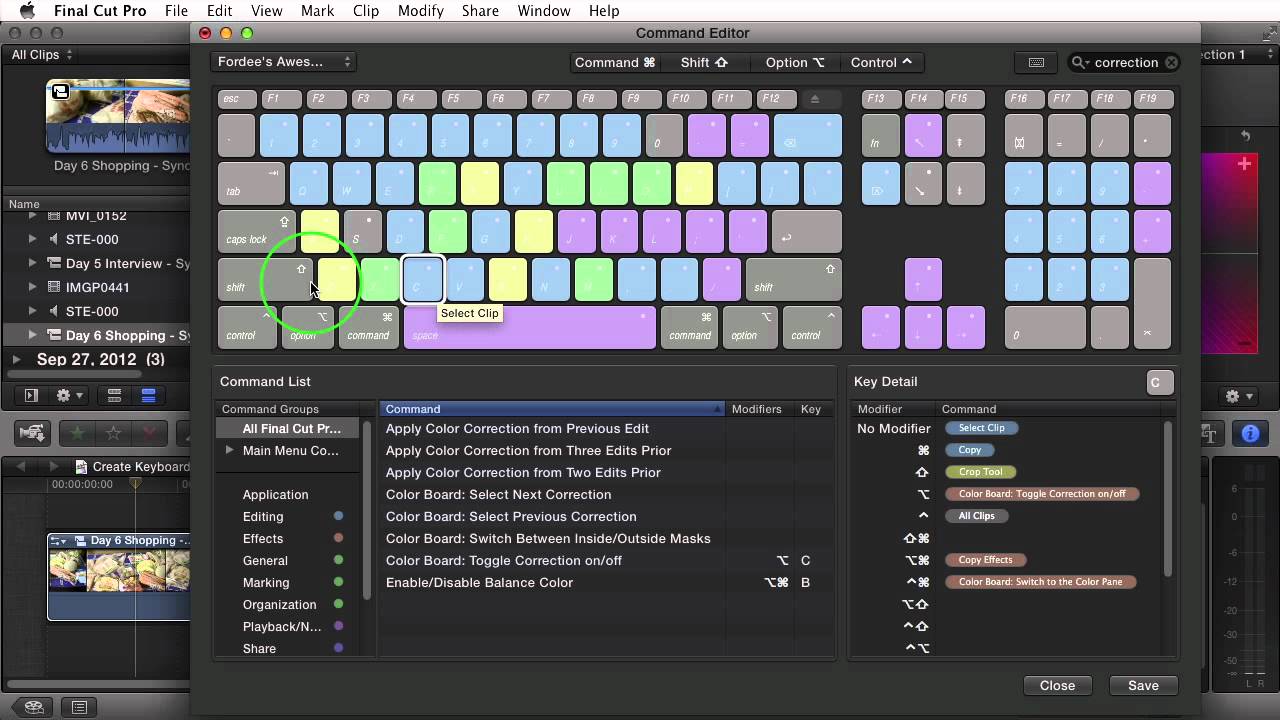Expand the IMGP0441 clip row
The image size is (1280, 720).
pyautogui.click(x=33, y=287)
